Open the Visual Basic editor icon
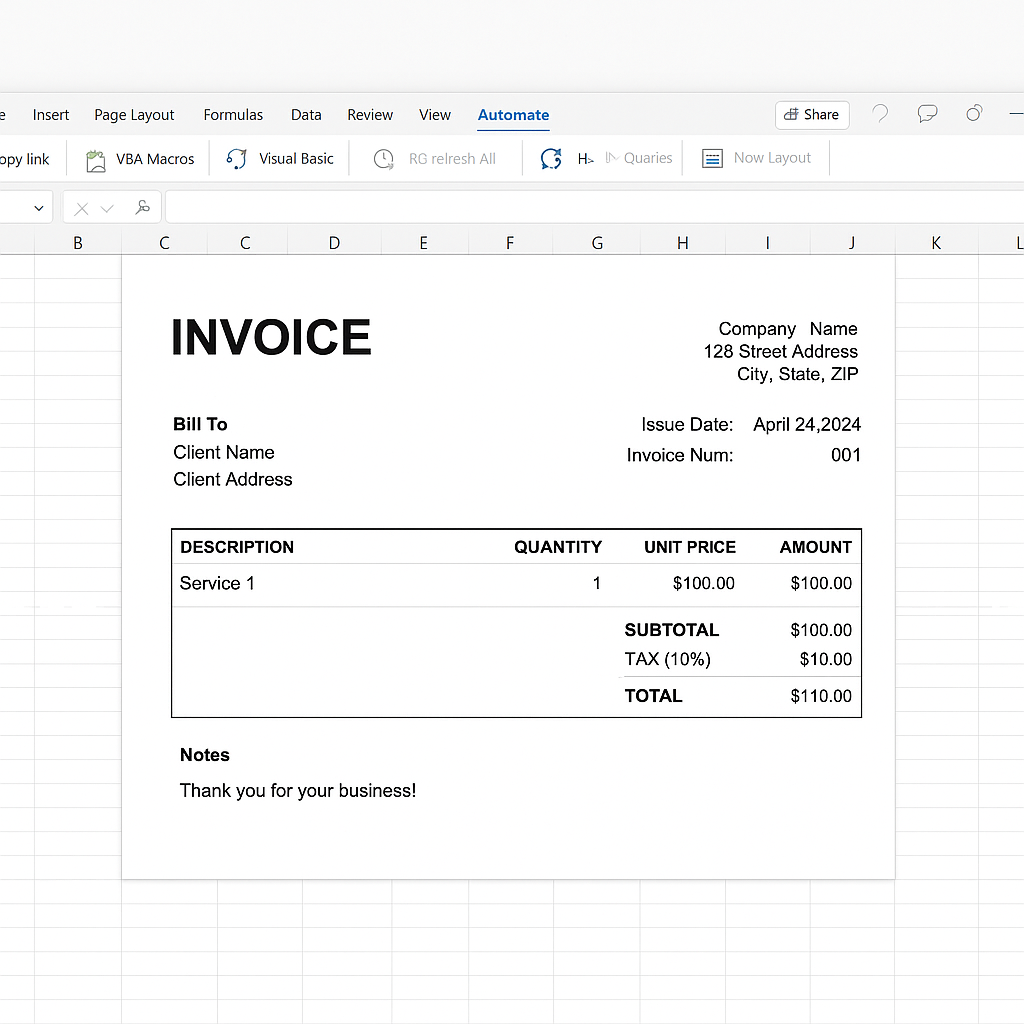 point(237,159)
